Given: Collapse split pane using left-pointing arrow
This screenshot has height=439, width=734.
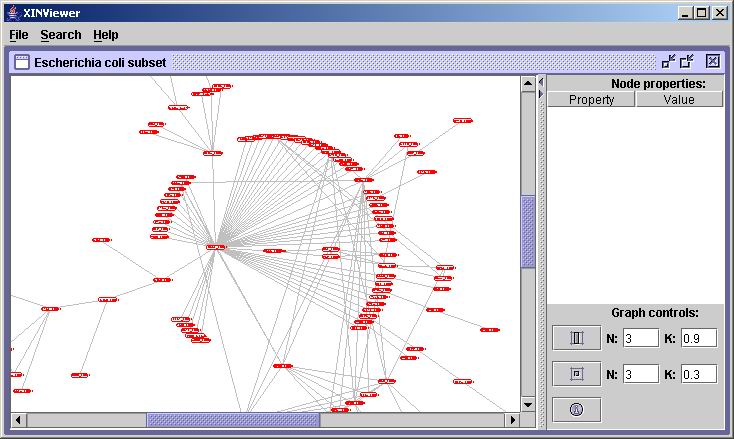Looking at the screenshot, I should point(541,82).
